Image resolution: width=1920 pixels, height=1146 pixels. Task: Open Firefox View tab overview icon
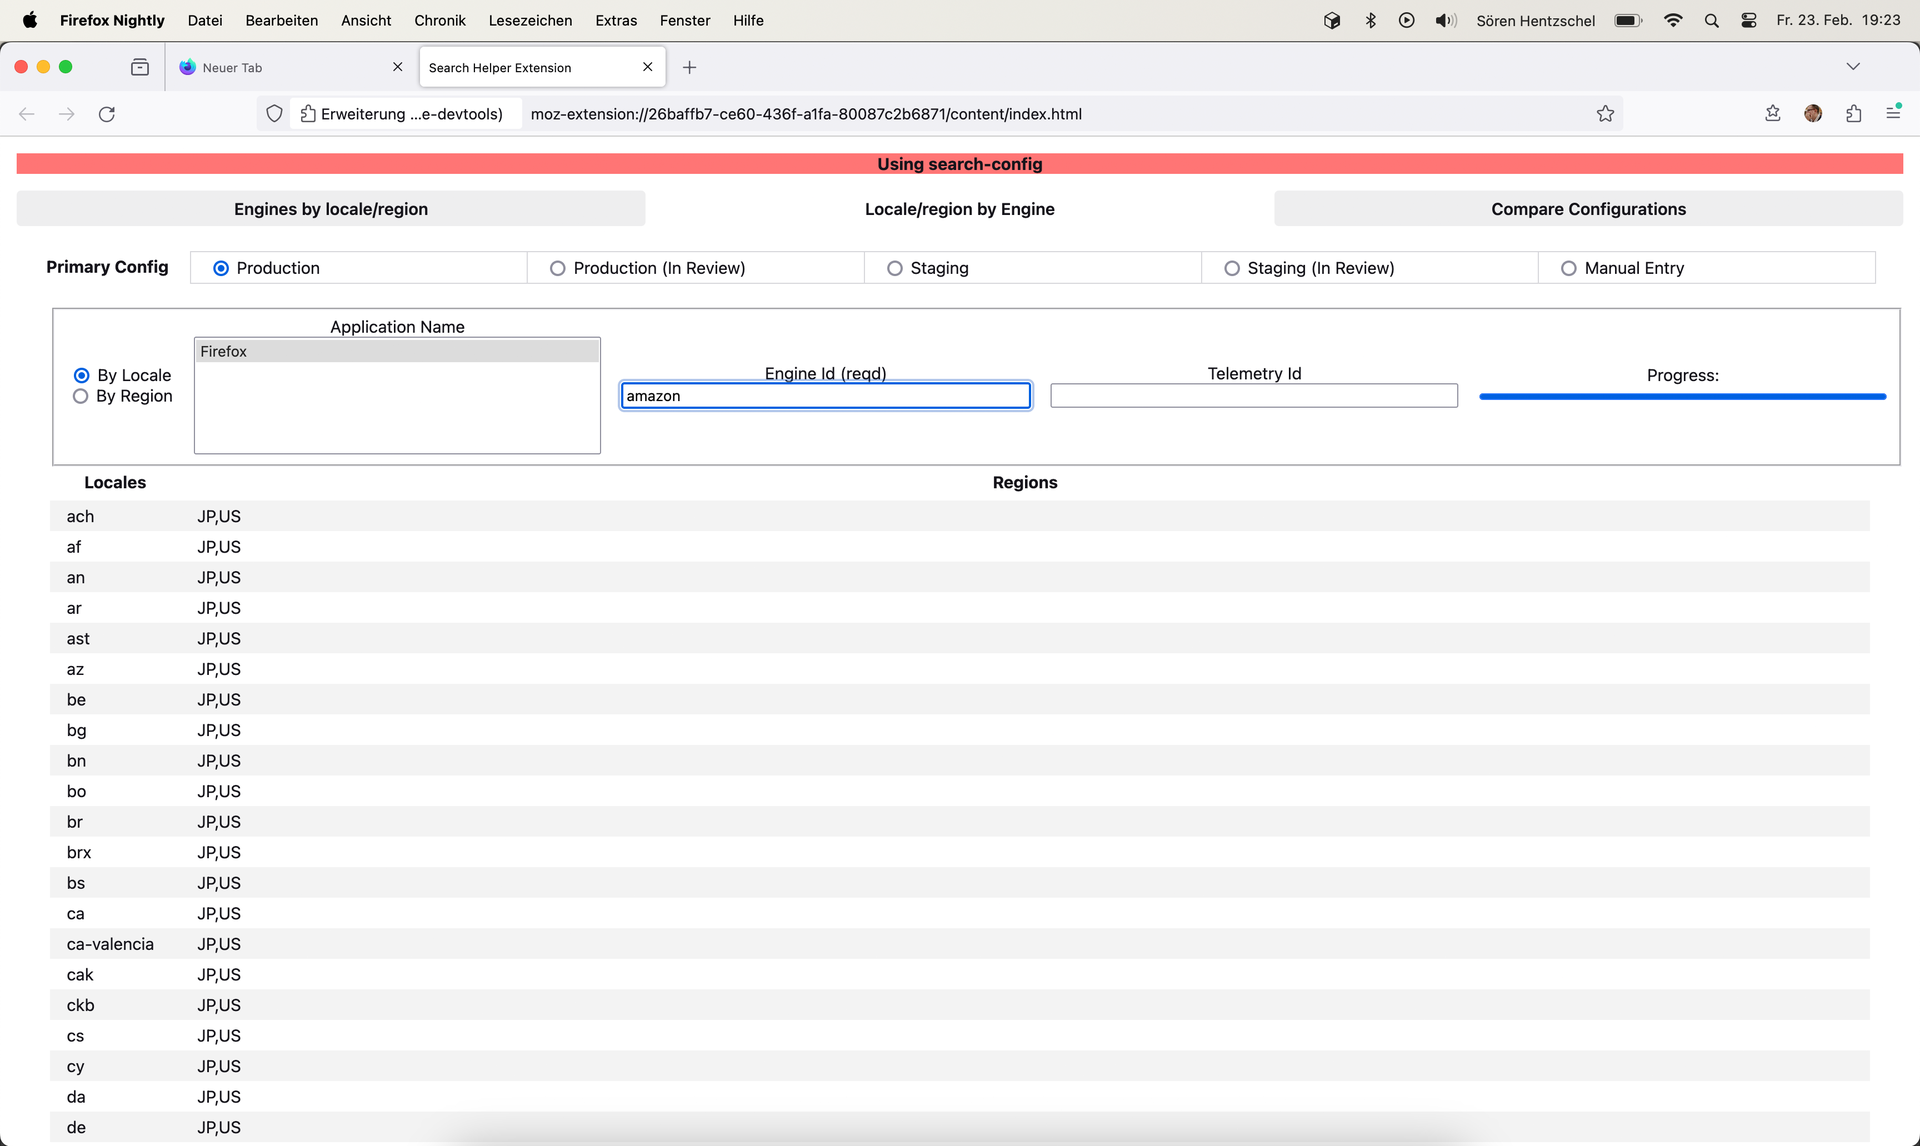click(x=140, y=67)
